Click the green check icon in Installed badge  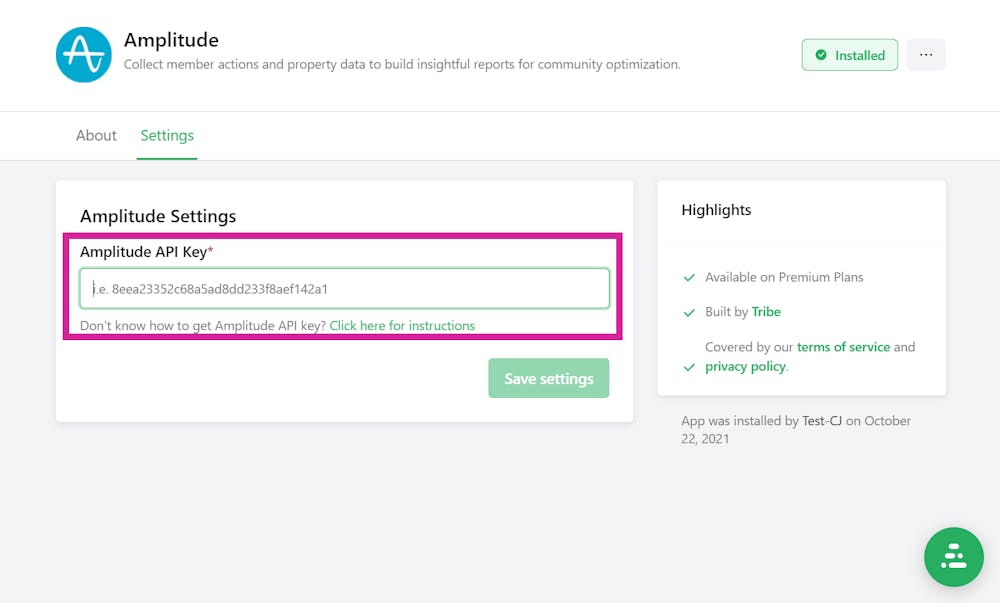(821, 56)
